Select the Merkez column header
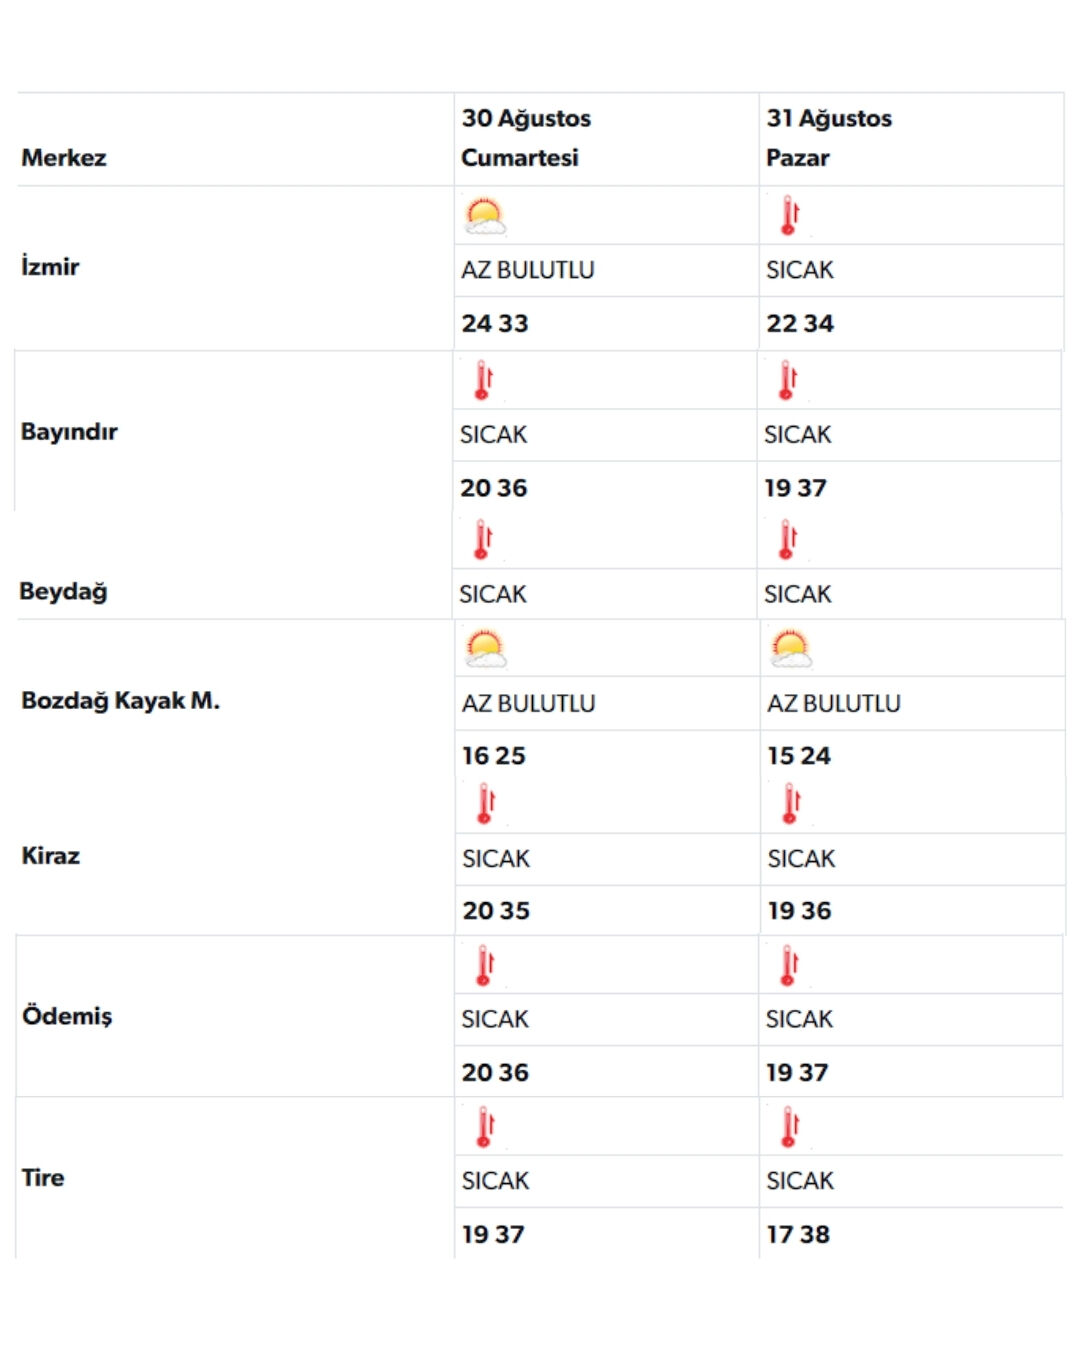1080x1350 pixels. 64,158
